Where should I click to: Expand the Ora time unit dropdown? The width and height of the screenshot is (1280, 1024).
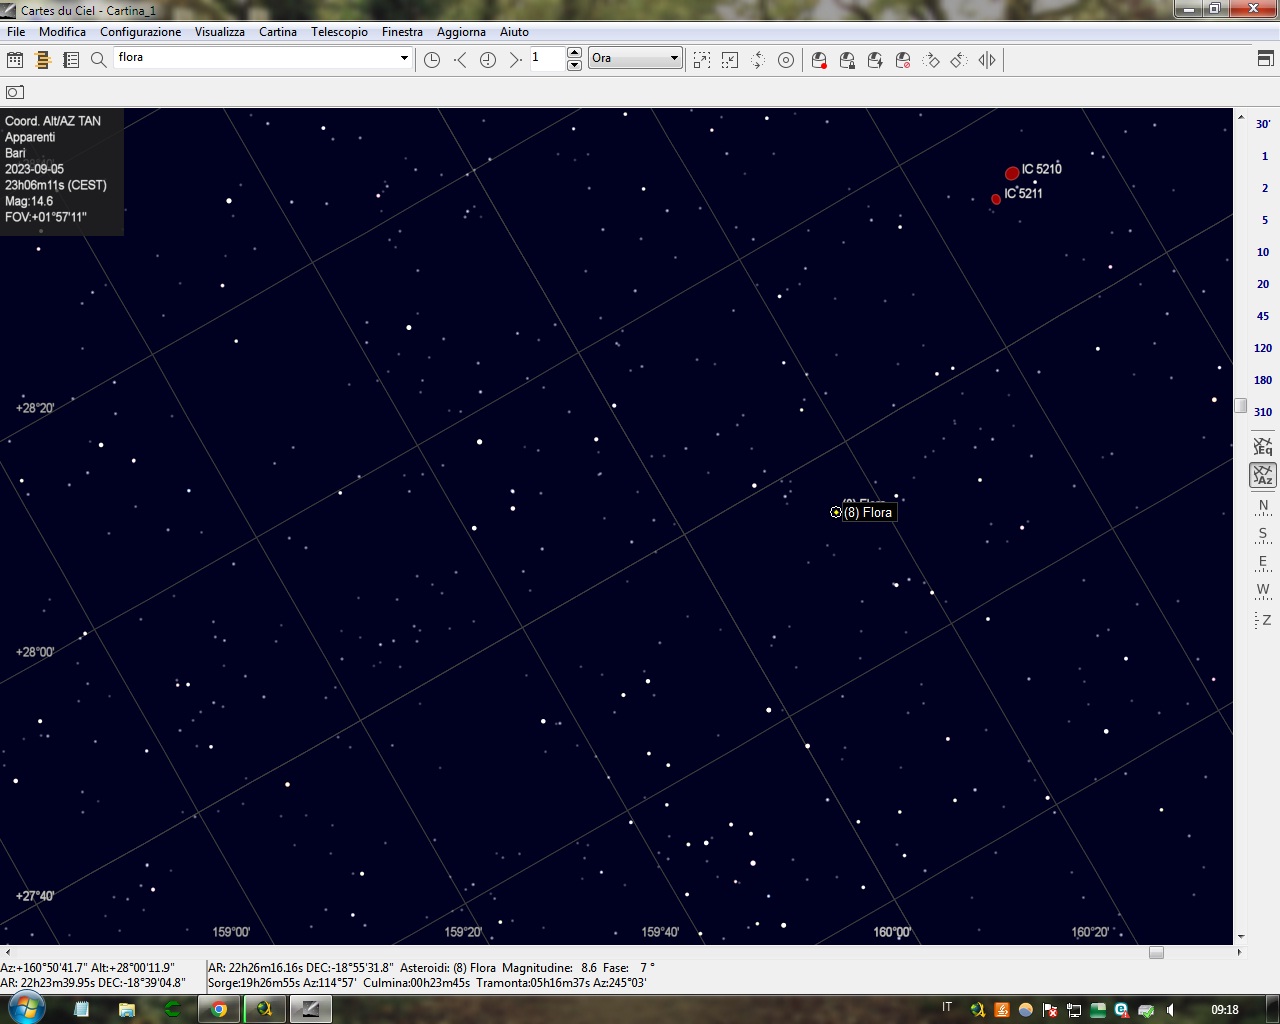(674, 58)
